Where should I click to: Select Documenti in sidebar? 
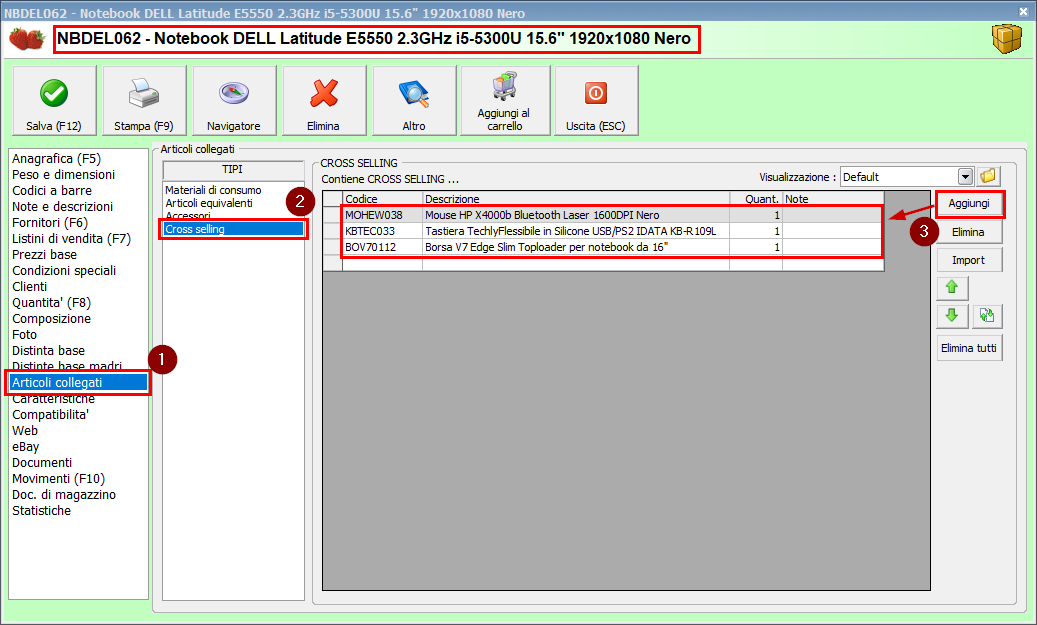42,463
